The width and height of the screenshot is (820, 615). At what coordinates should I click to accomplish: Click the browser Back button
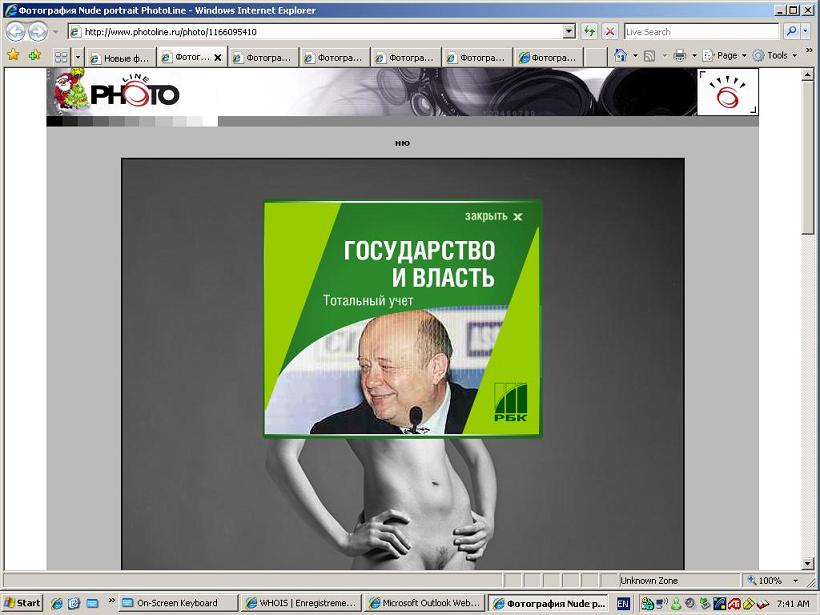(x=16, y=32)
